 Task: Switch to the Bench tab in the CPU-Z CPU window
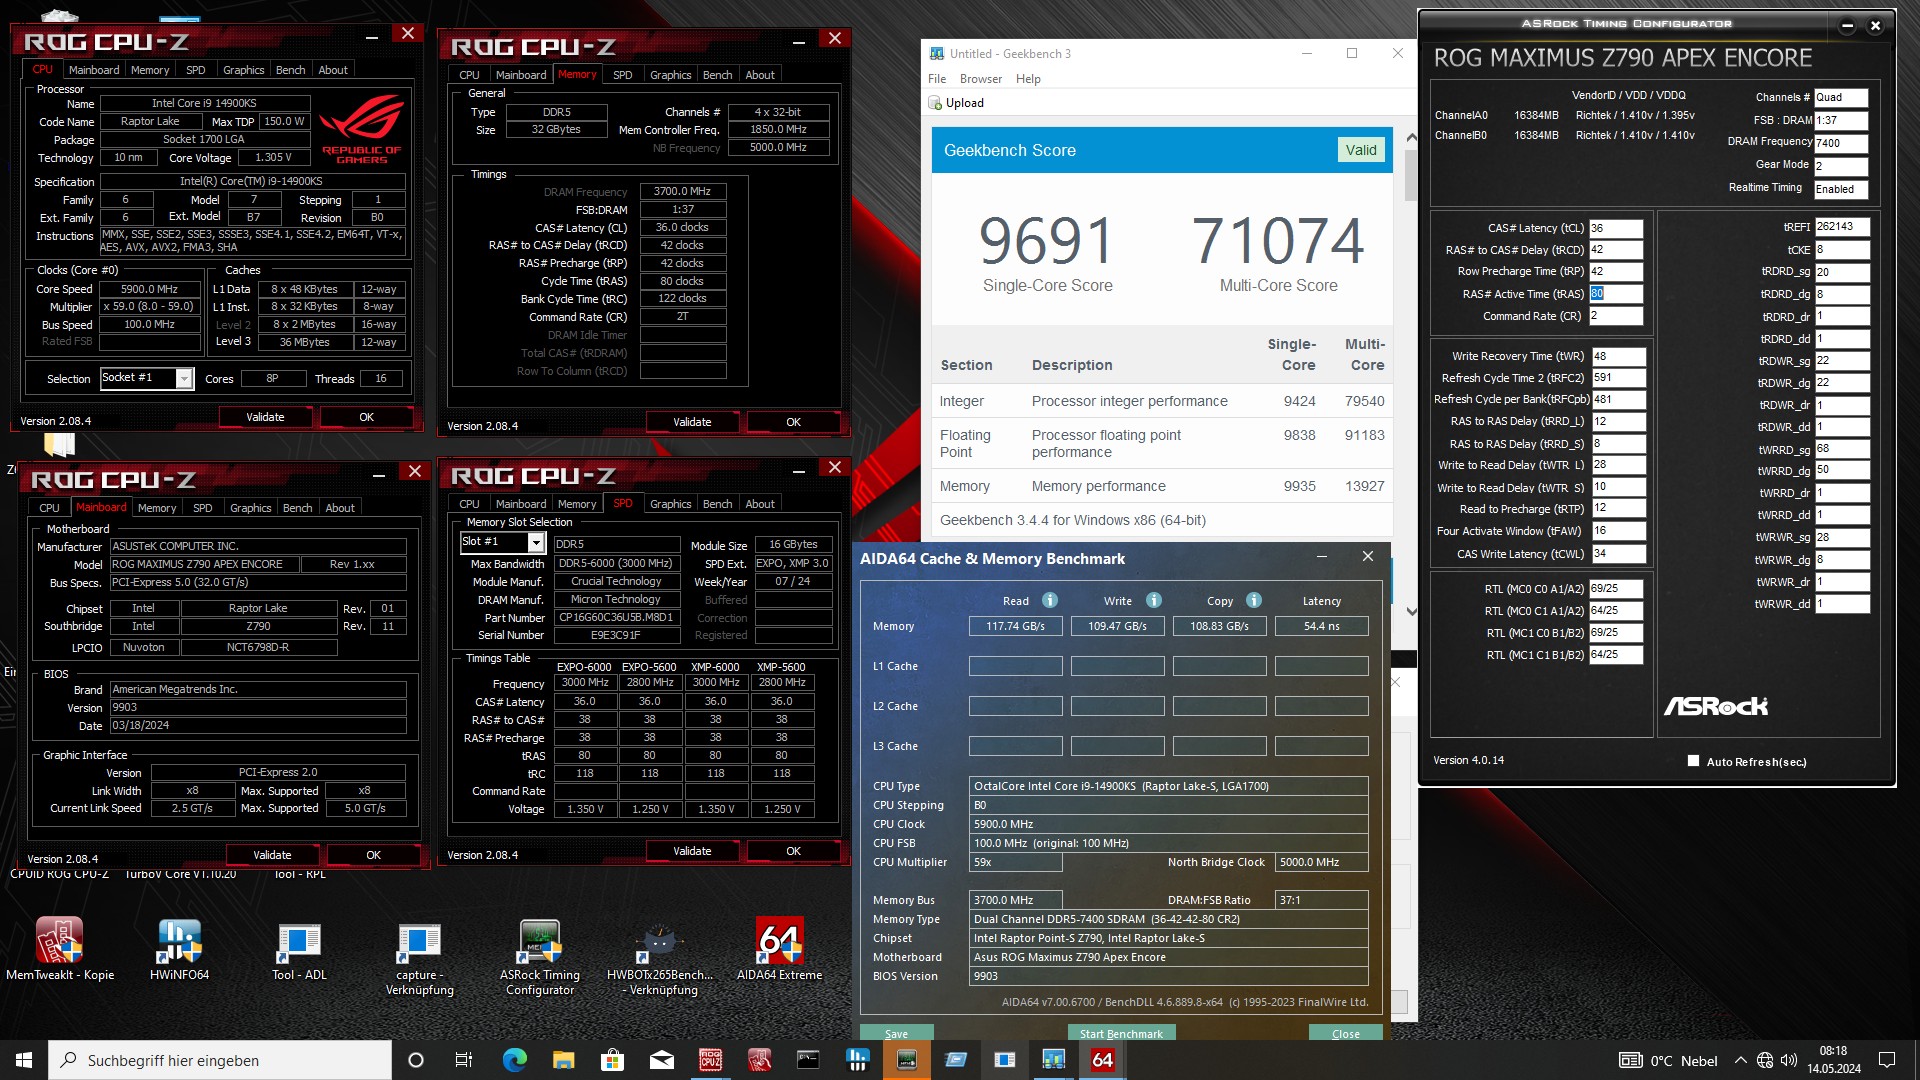point(290,70)
